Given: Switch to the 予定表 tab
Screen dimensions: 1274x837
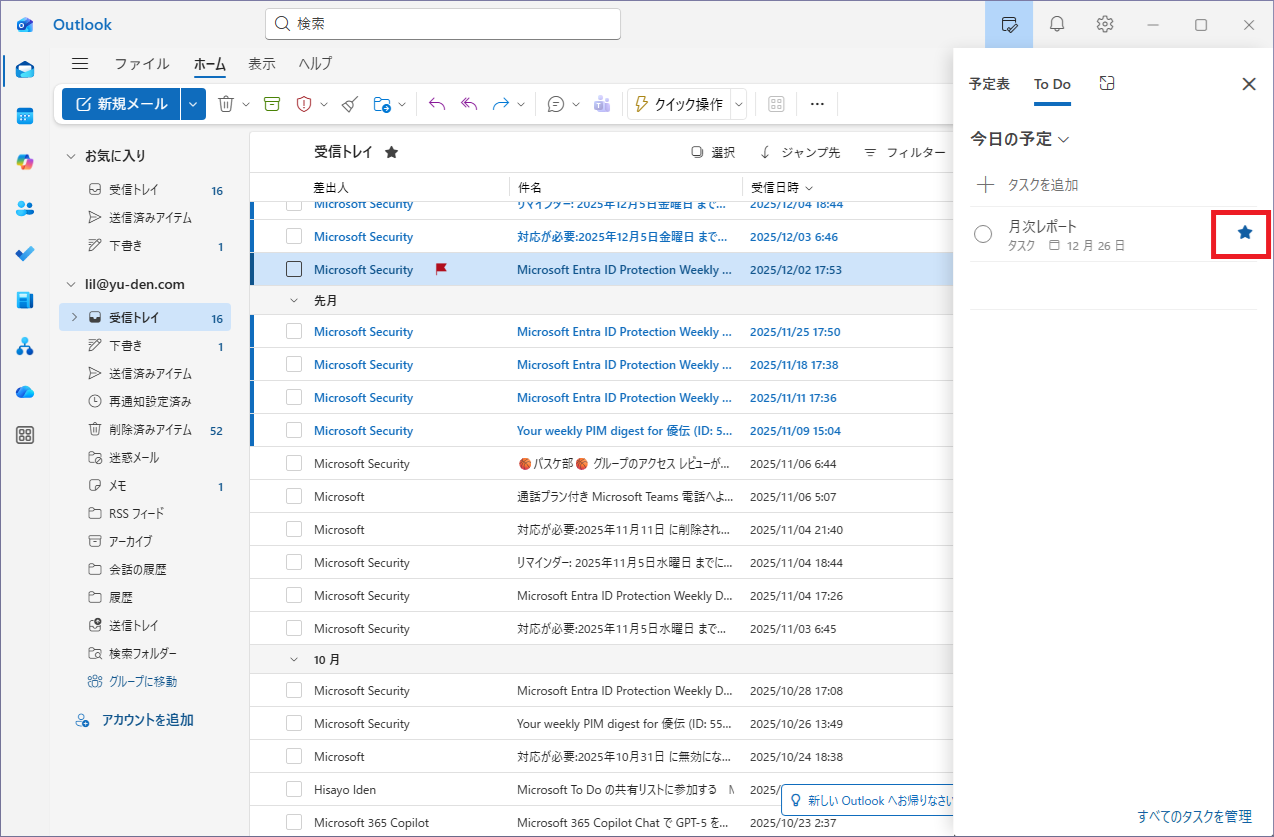Looking at the screenshot, I should tap(989, 84).
